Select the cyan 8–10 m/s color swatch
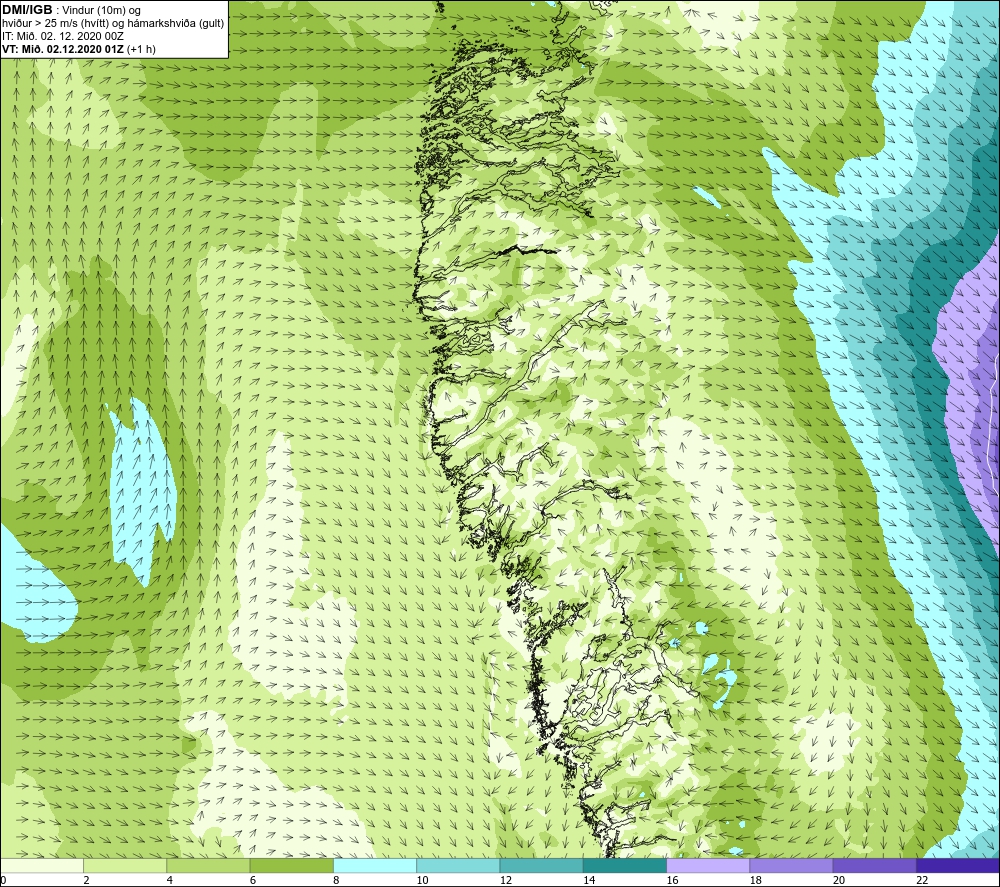The image size is (1000, 887). (375, 865)
